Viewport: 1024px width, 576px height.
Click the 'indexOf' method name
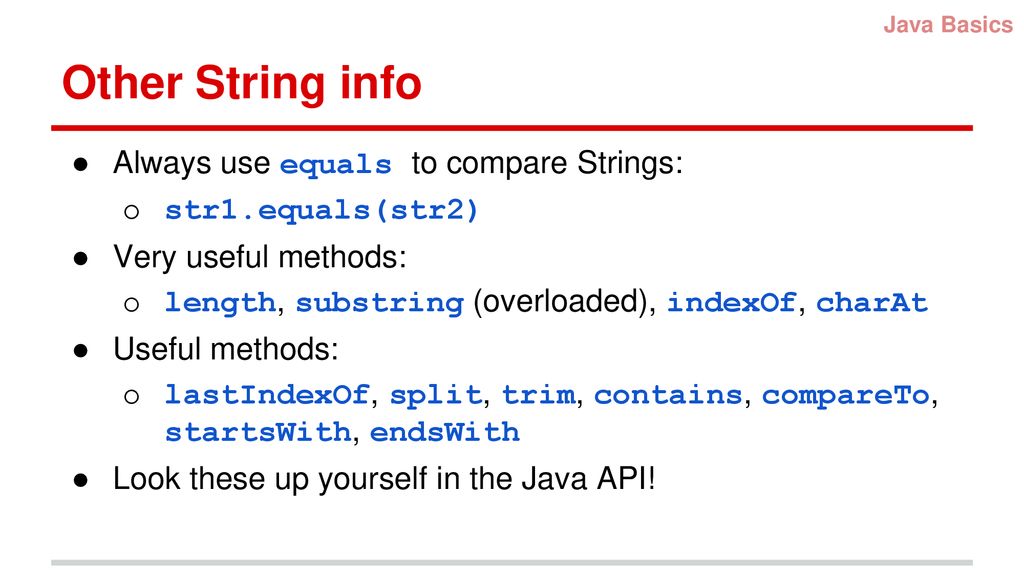tap(731, 303)
